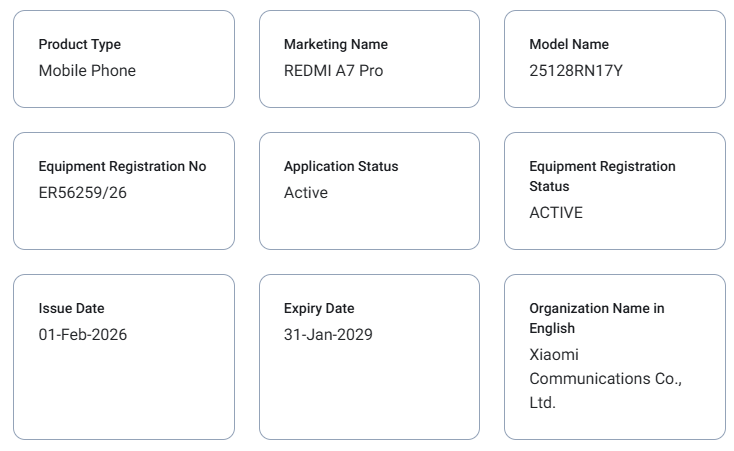Image resolution: width=734 pixels, height=451 pixels.
Task: Click the Application Status label
Action: click(x=340, y=166)
